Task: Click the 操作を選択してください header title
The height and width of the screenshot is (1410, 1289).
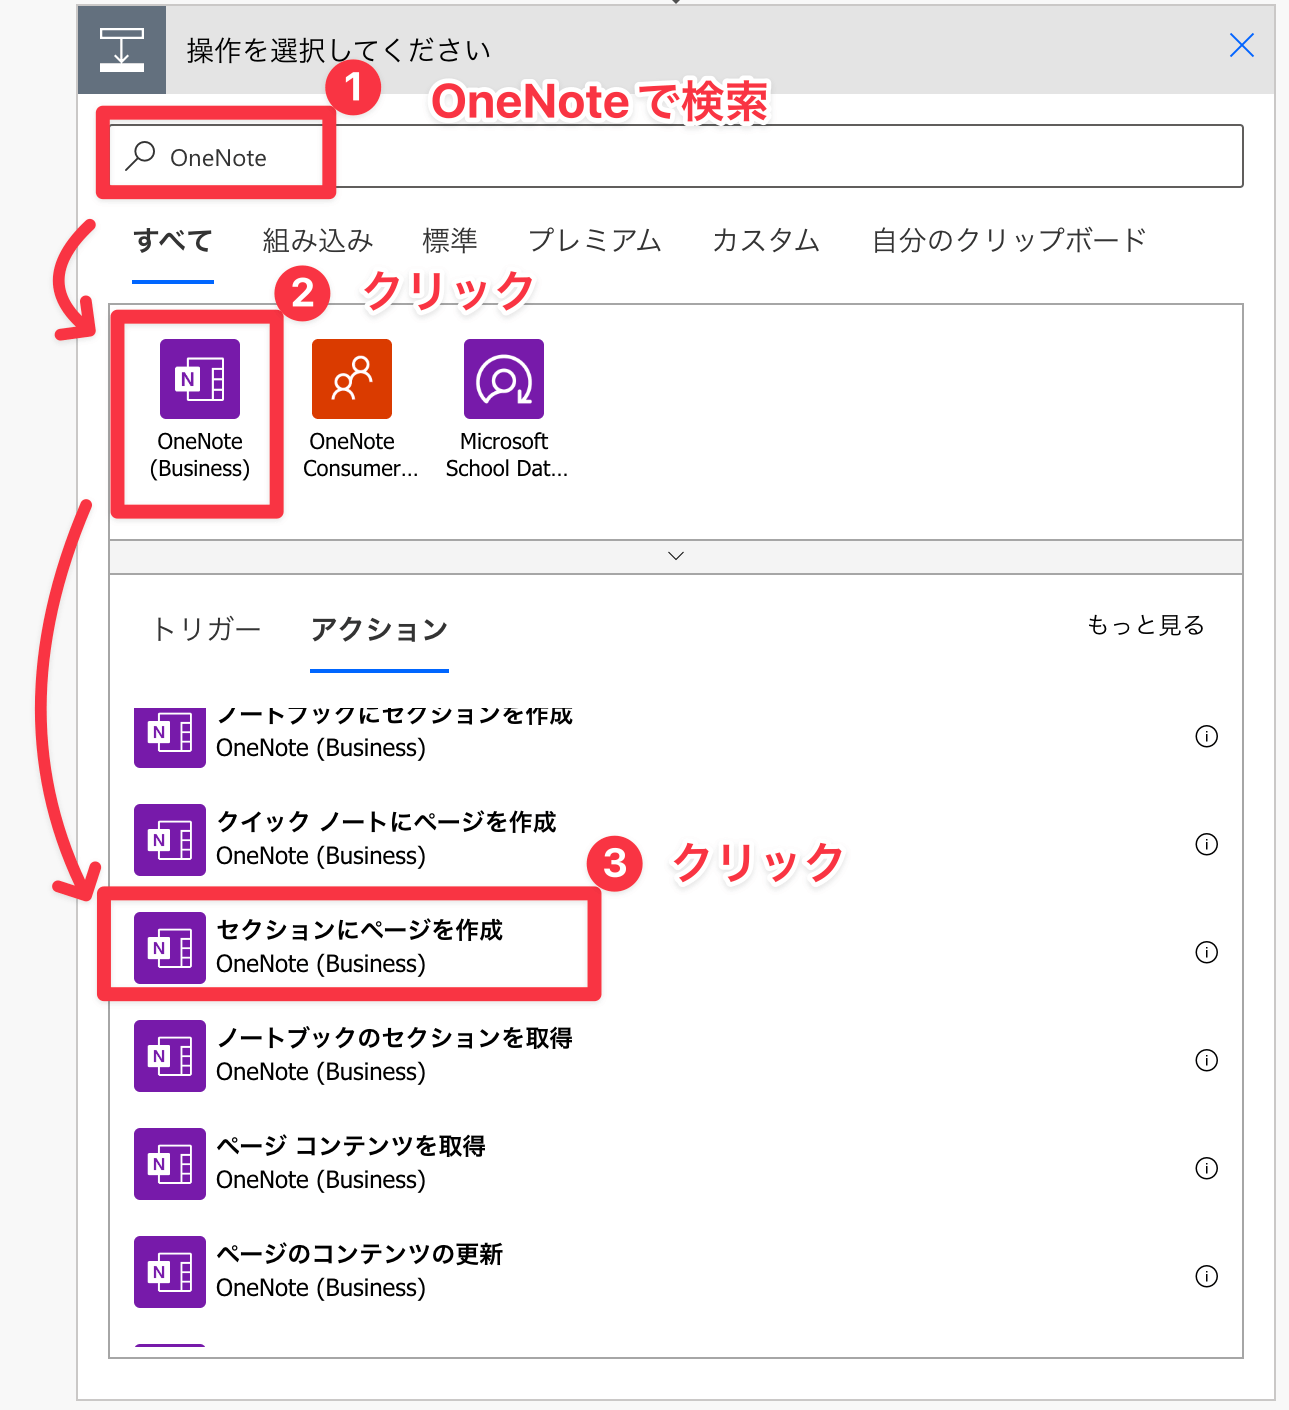Action: tap(338, 50)
